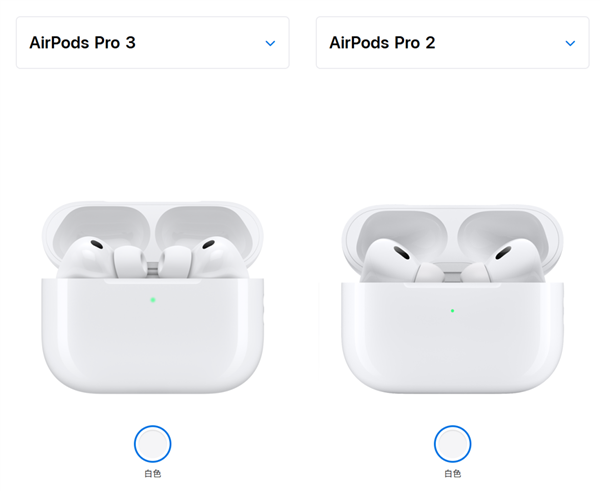Click the green status light on Pro 3 case
Image resolution: width=600 pixels, height=491 pixels.
(x=153, y=300)
